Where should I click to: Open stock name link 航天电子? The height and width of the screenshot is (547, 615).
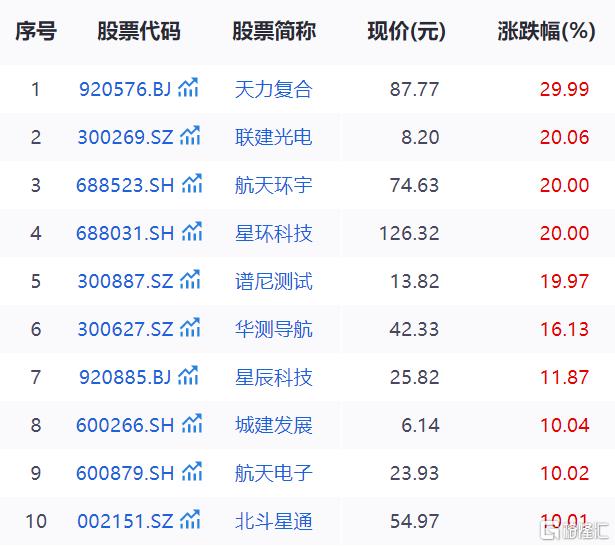point(273,473)
